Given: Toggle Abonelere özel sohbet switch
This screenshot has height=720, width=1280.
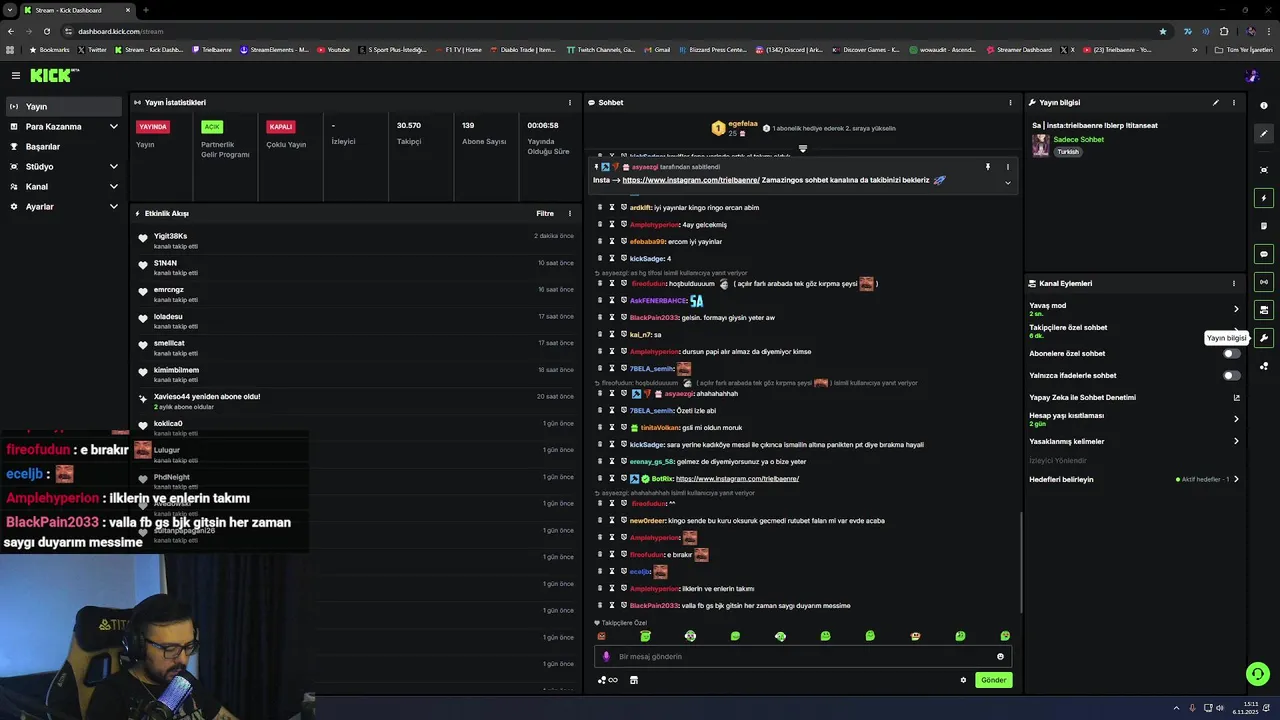Looking at the screenshot, I should point(1232,353).
